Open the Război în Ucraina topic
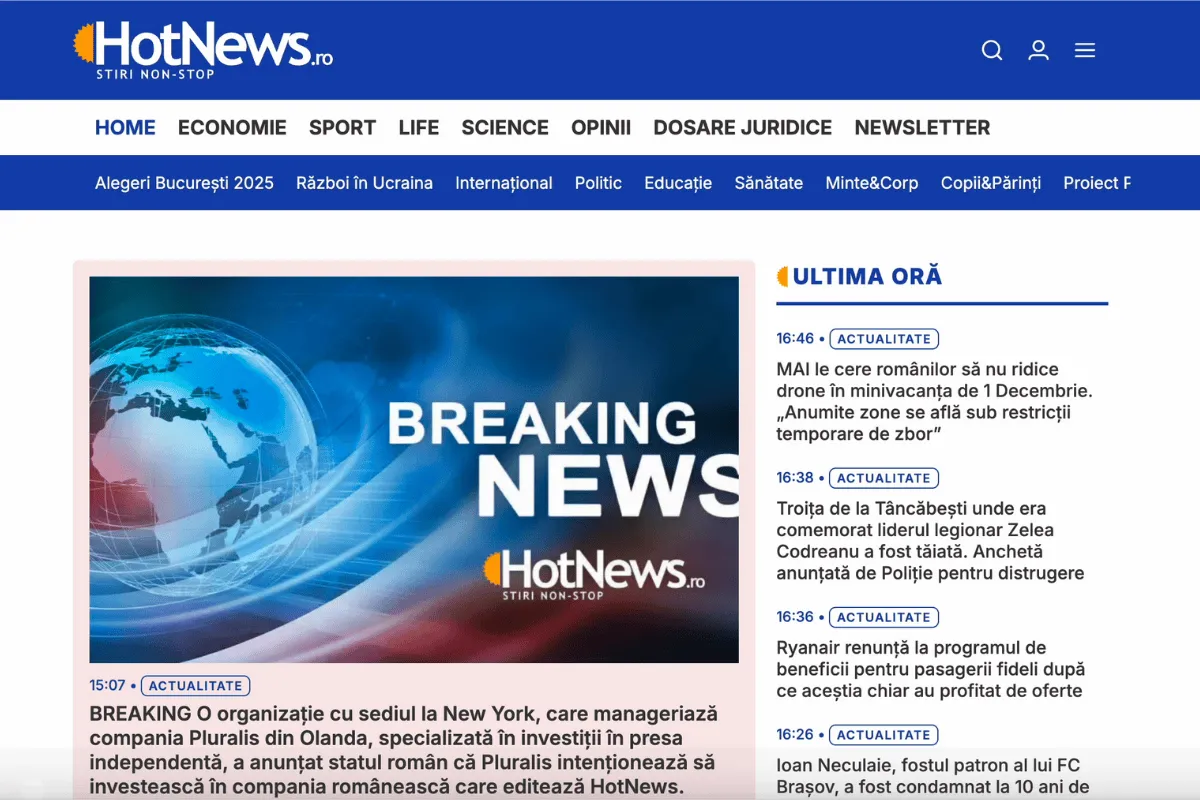The height and width of the screenshot is (800, 1200). [x=364, y=183]
